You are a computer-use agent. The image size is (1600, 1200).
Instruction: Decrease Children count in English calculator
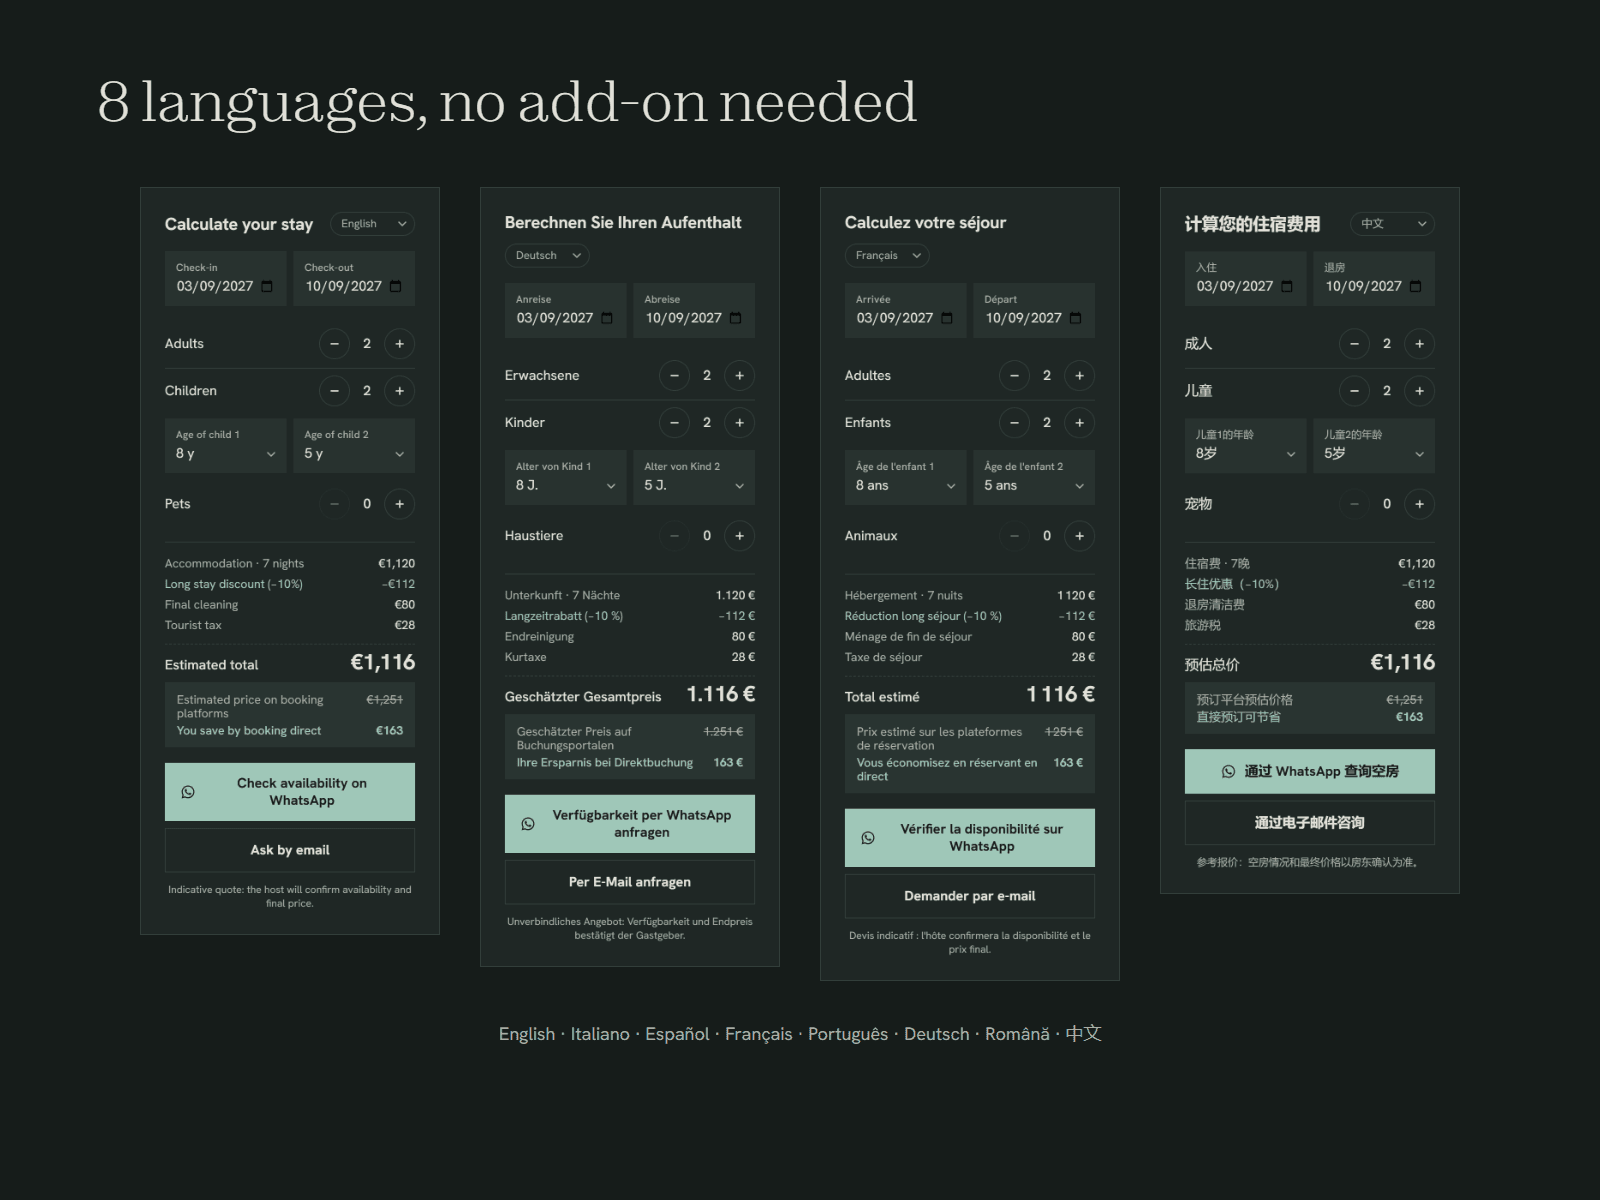pyautogui.click(x=334, y=391)
